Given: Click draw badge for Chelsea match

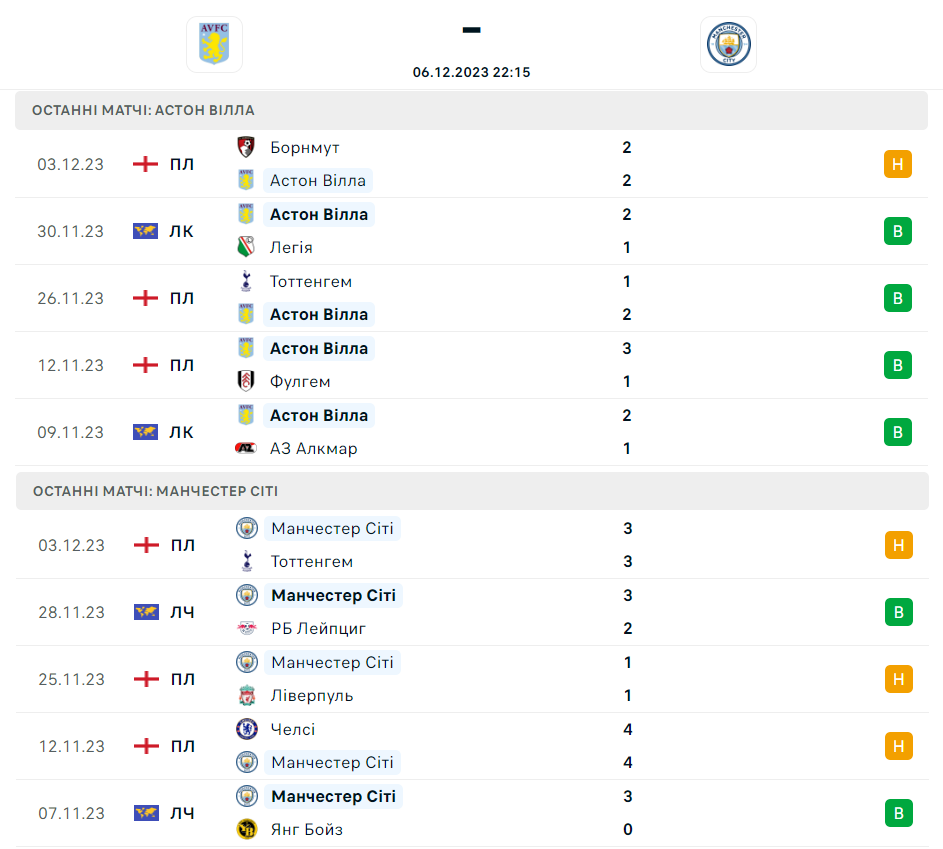Looking at the screenshot, I should pos(898,746).
